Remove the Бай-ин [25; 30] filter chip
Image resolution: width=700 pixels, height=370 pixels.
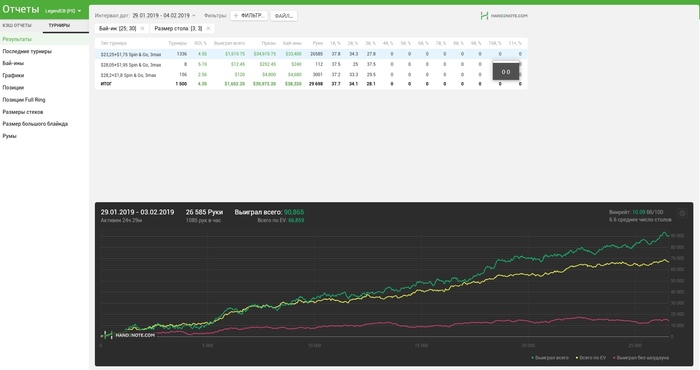click(142, 29)
